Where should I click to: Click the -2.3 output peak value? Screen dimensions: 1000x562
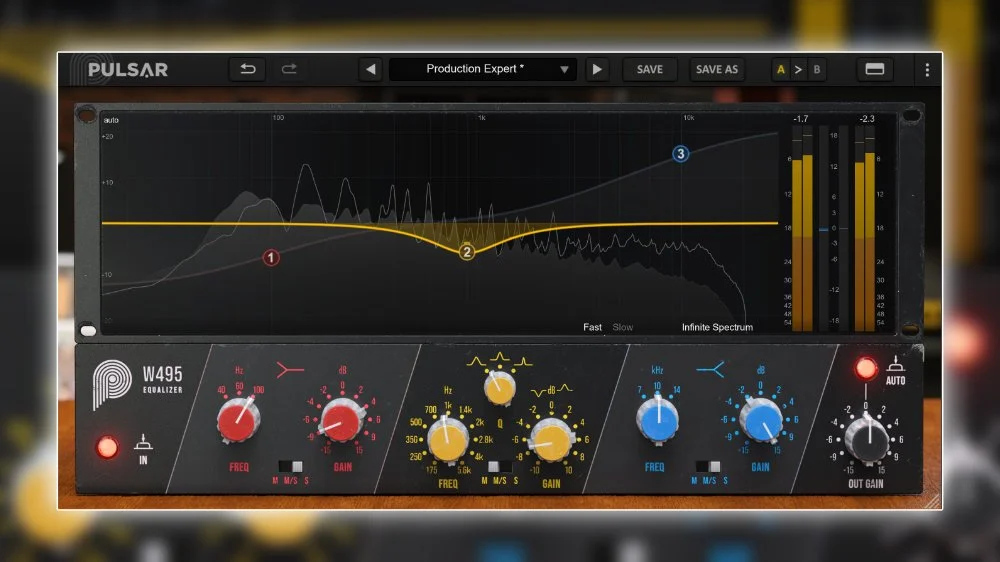867,119
